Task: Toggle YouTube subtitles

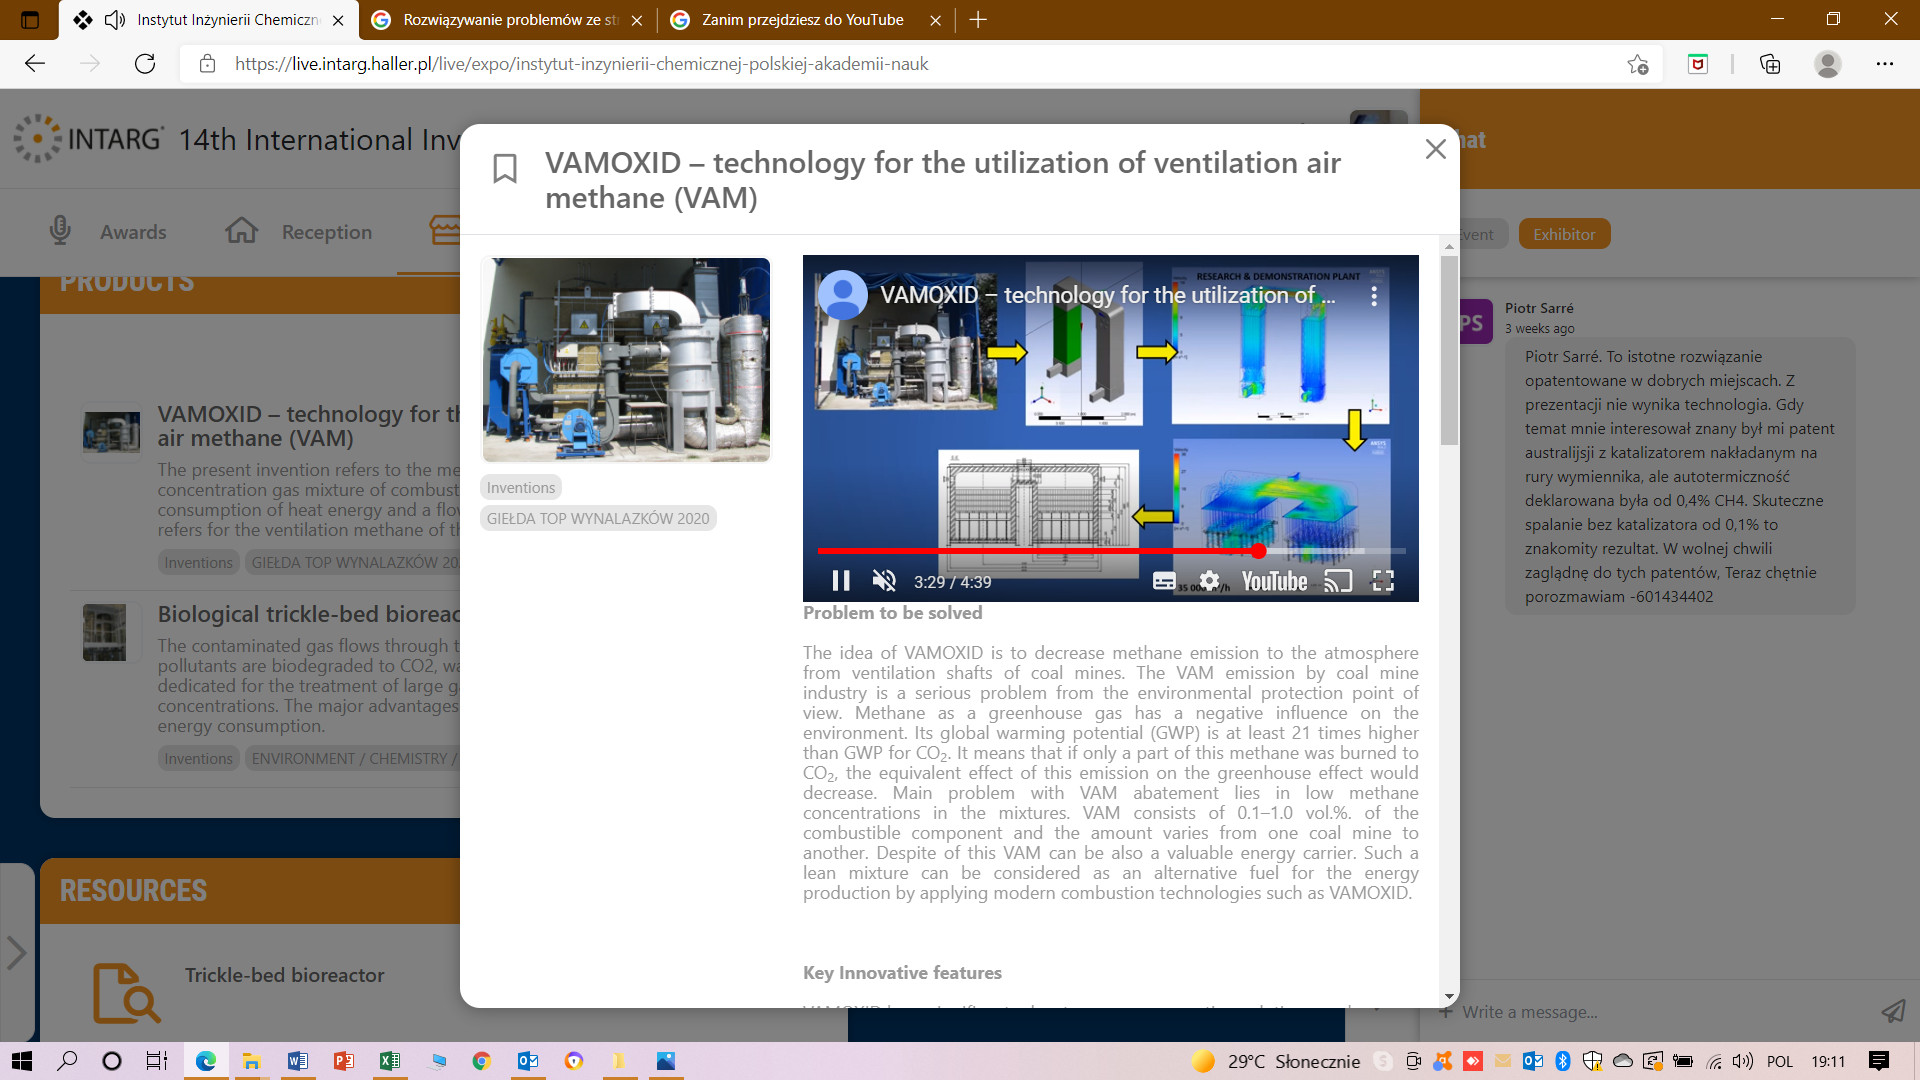Action: coord(1164,581)
